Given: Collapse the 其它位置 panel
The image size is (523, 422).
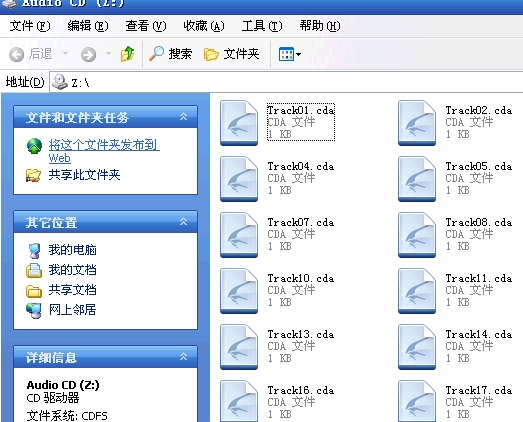Looking at the screenshot, I should click(183, 222).
